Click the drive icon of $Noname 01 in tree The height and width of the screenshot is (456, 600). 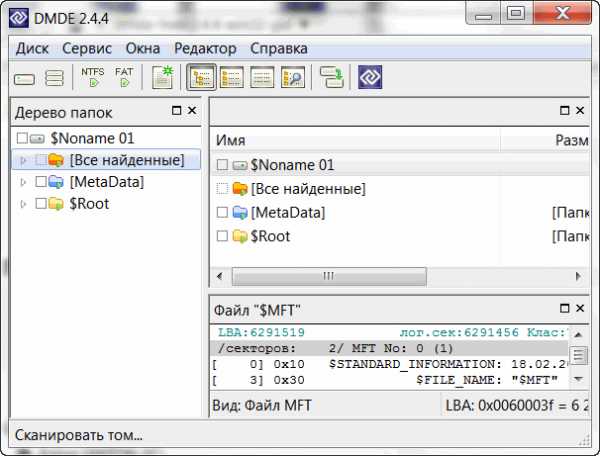pos(37,138)
